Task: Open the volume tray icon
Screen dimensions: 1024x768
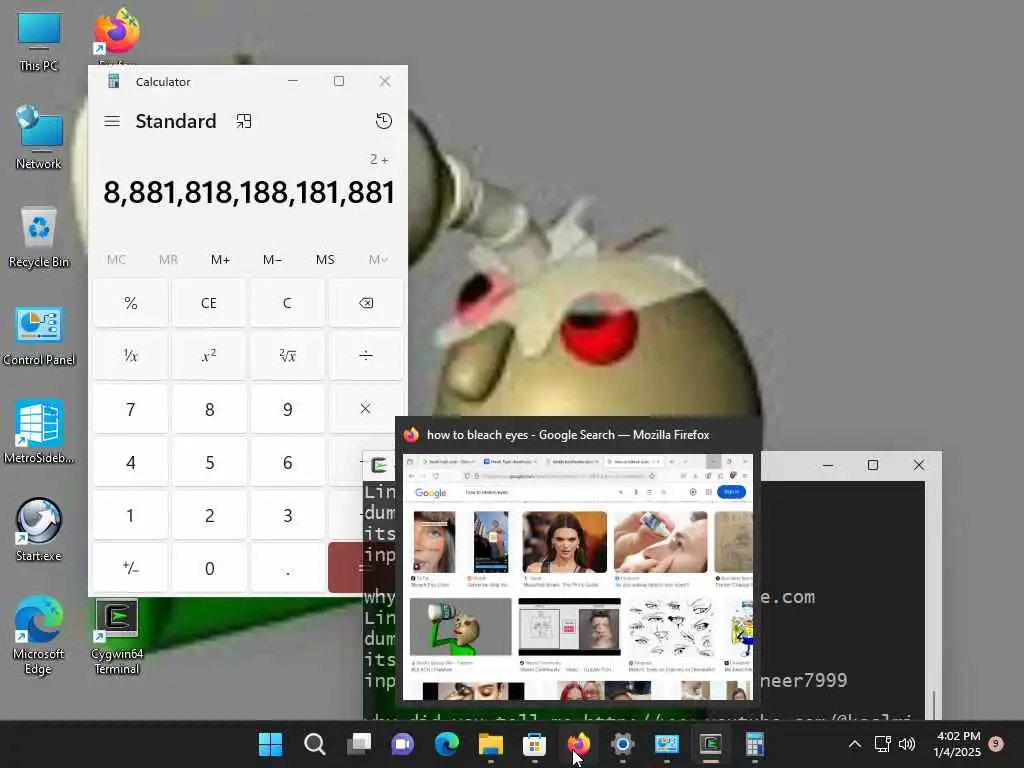Action: (907, 744)
